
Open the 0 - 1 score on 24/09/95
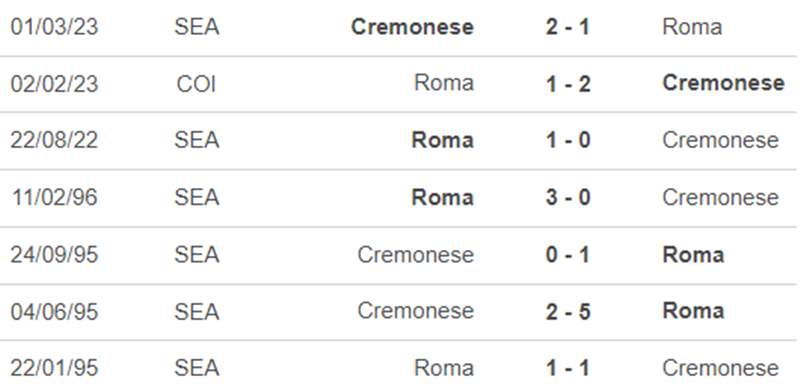point(567,255)
